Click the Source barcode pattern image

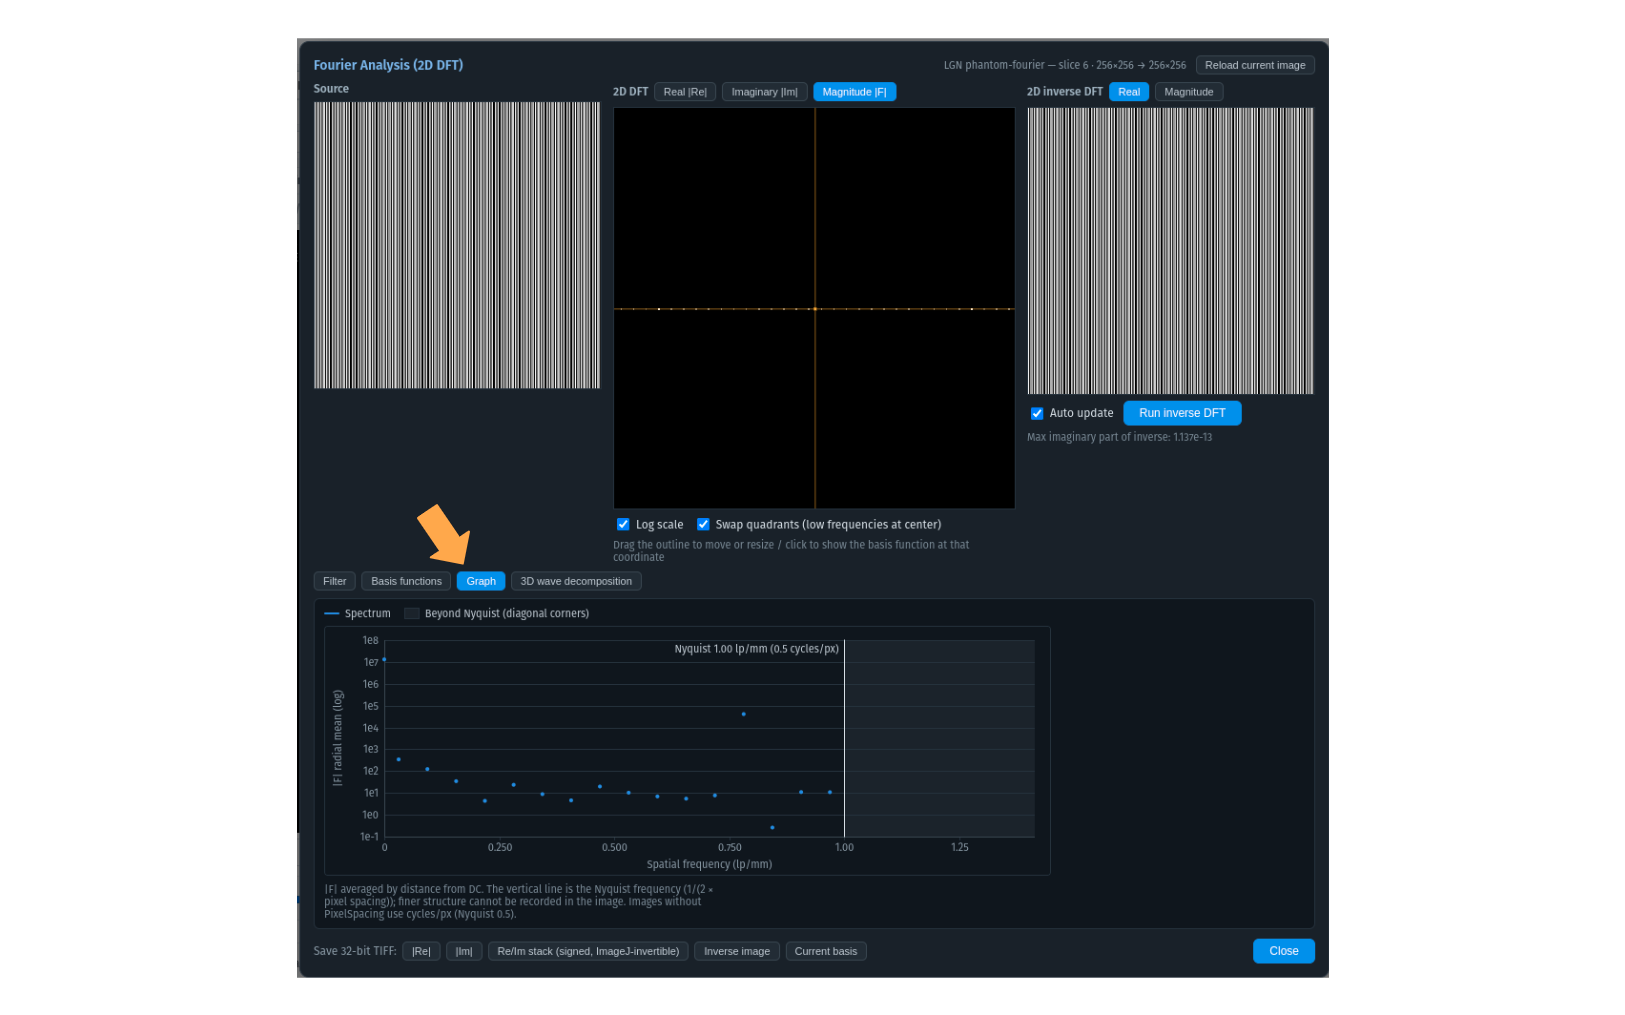pos(457,245)
